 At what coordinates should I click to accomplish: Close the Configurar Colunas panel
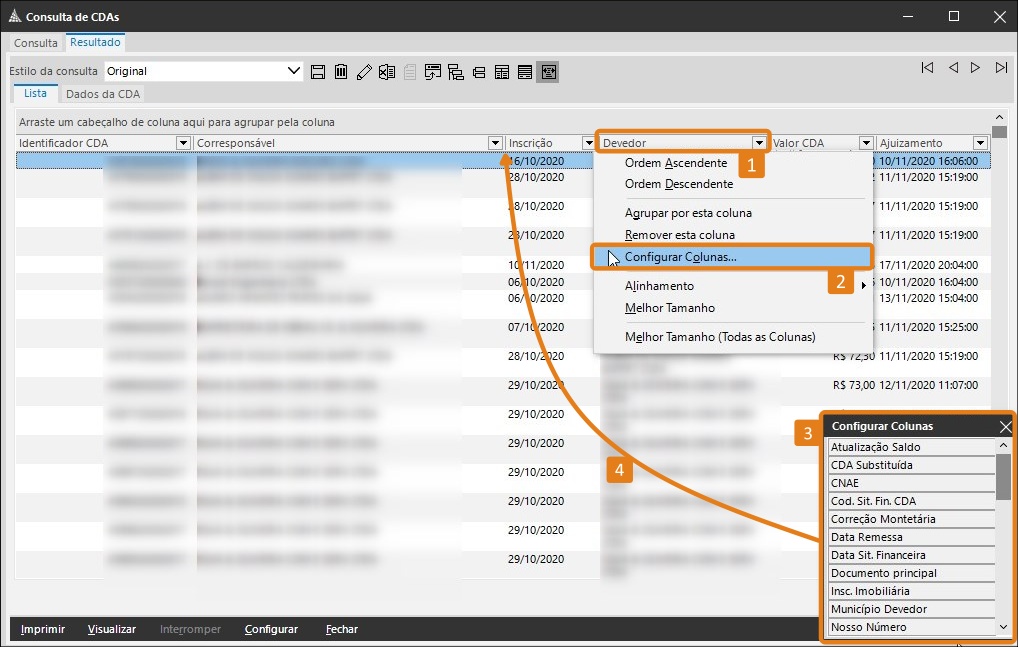(1005, 427)
